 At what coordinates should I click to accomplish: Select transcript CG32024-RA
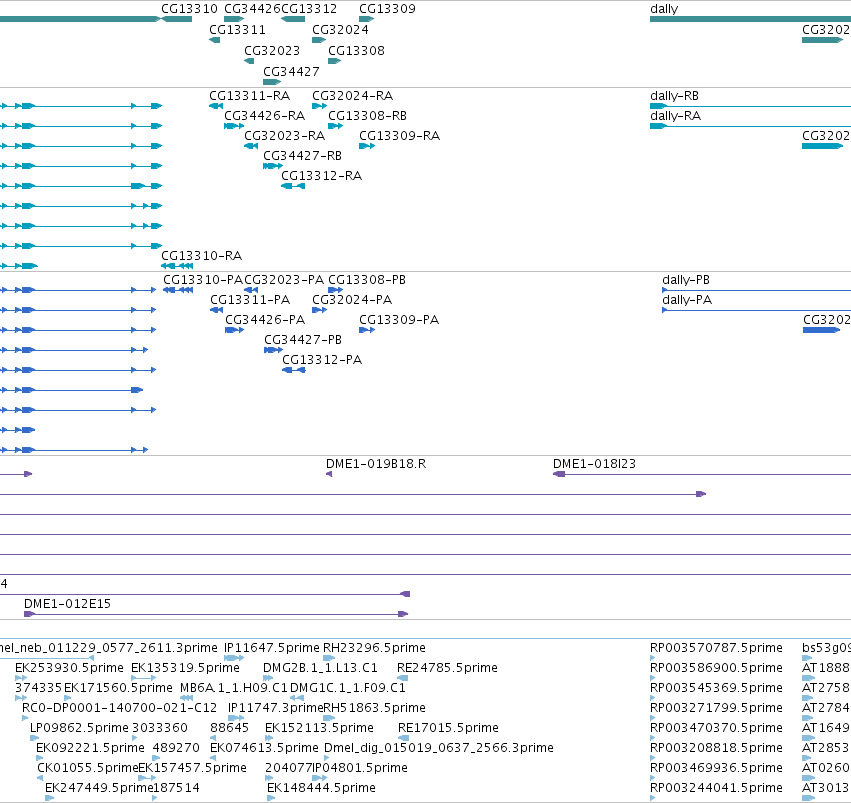tap(352, 96)
